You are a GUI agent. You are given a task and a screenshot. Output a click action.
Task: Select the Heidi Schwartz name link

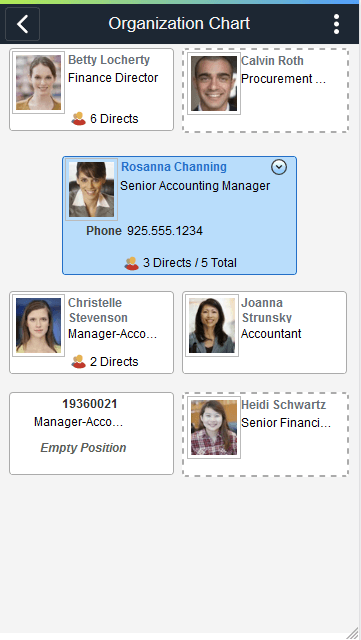[x=283, y=405]
